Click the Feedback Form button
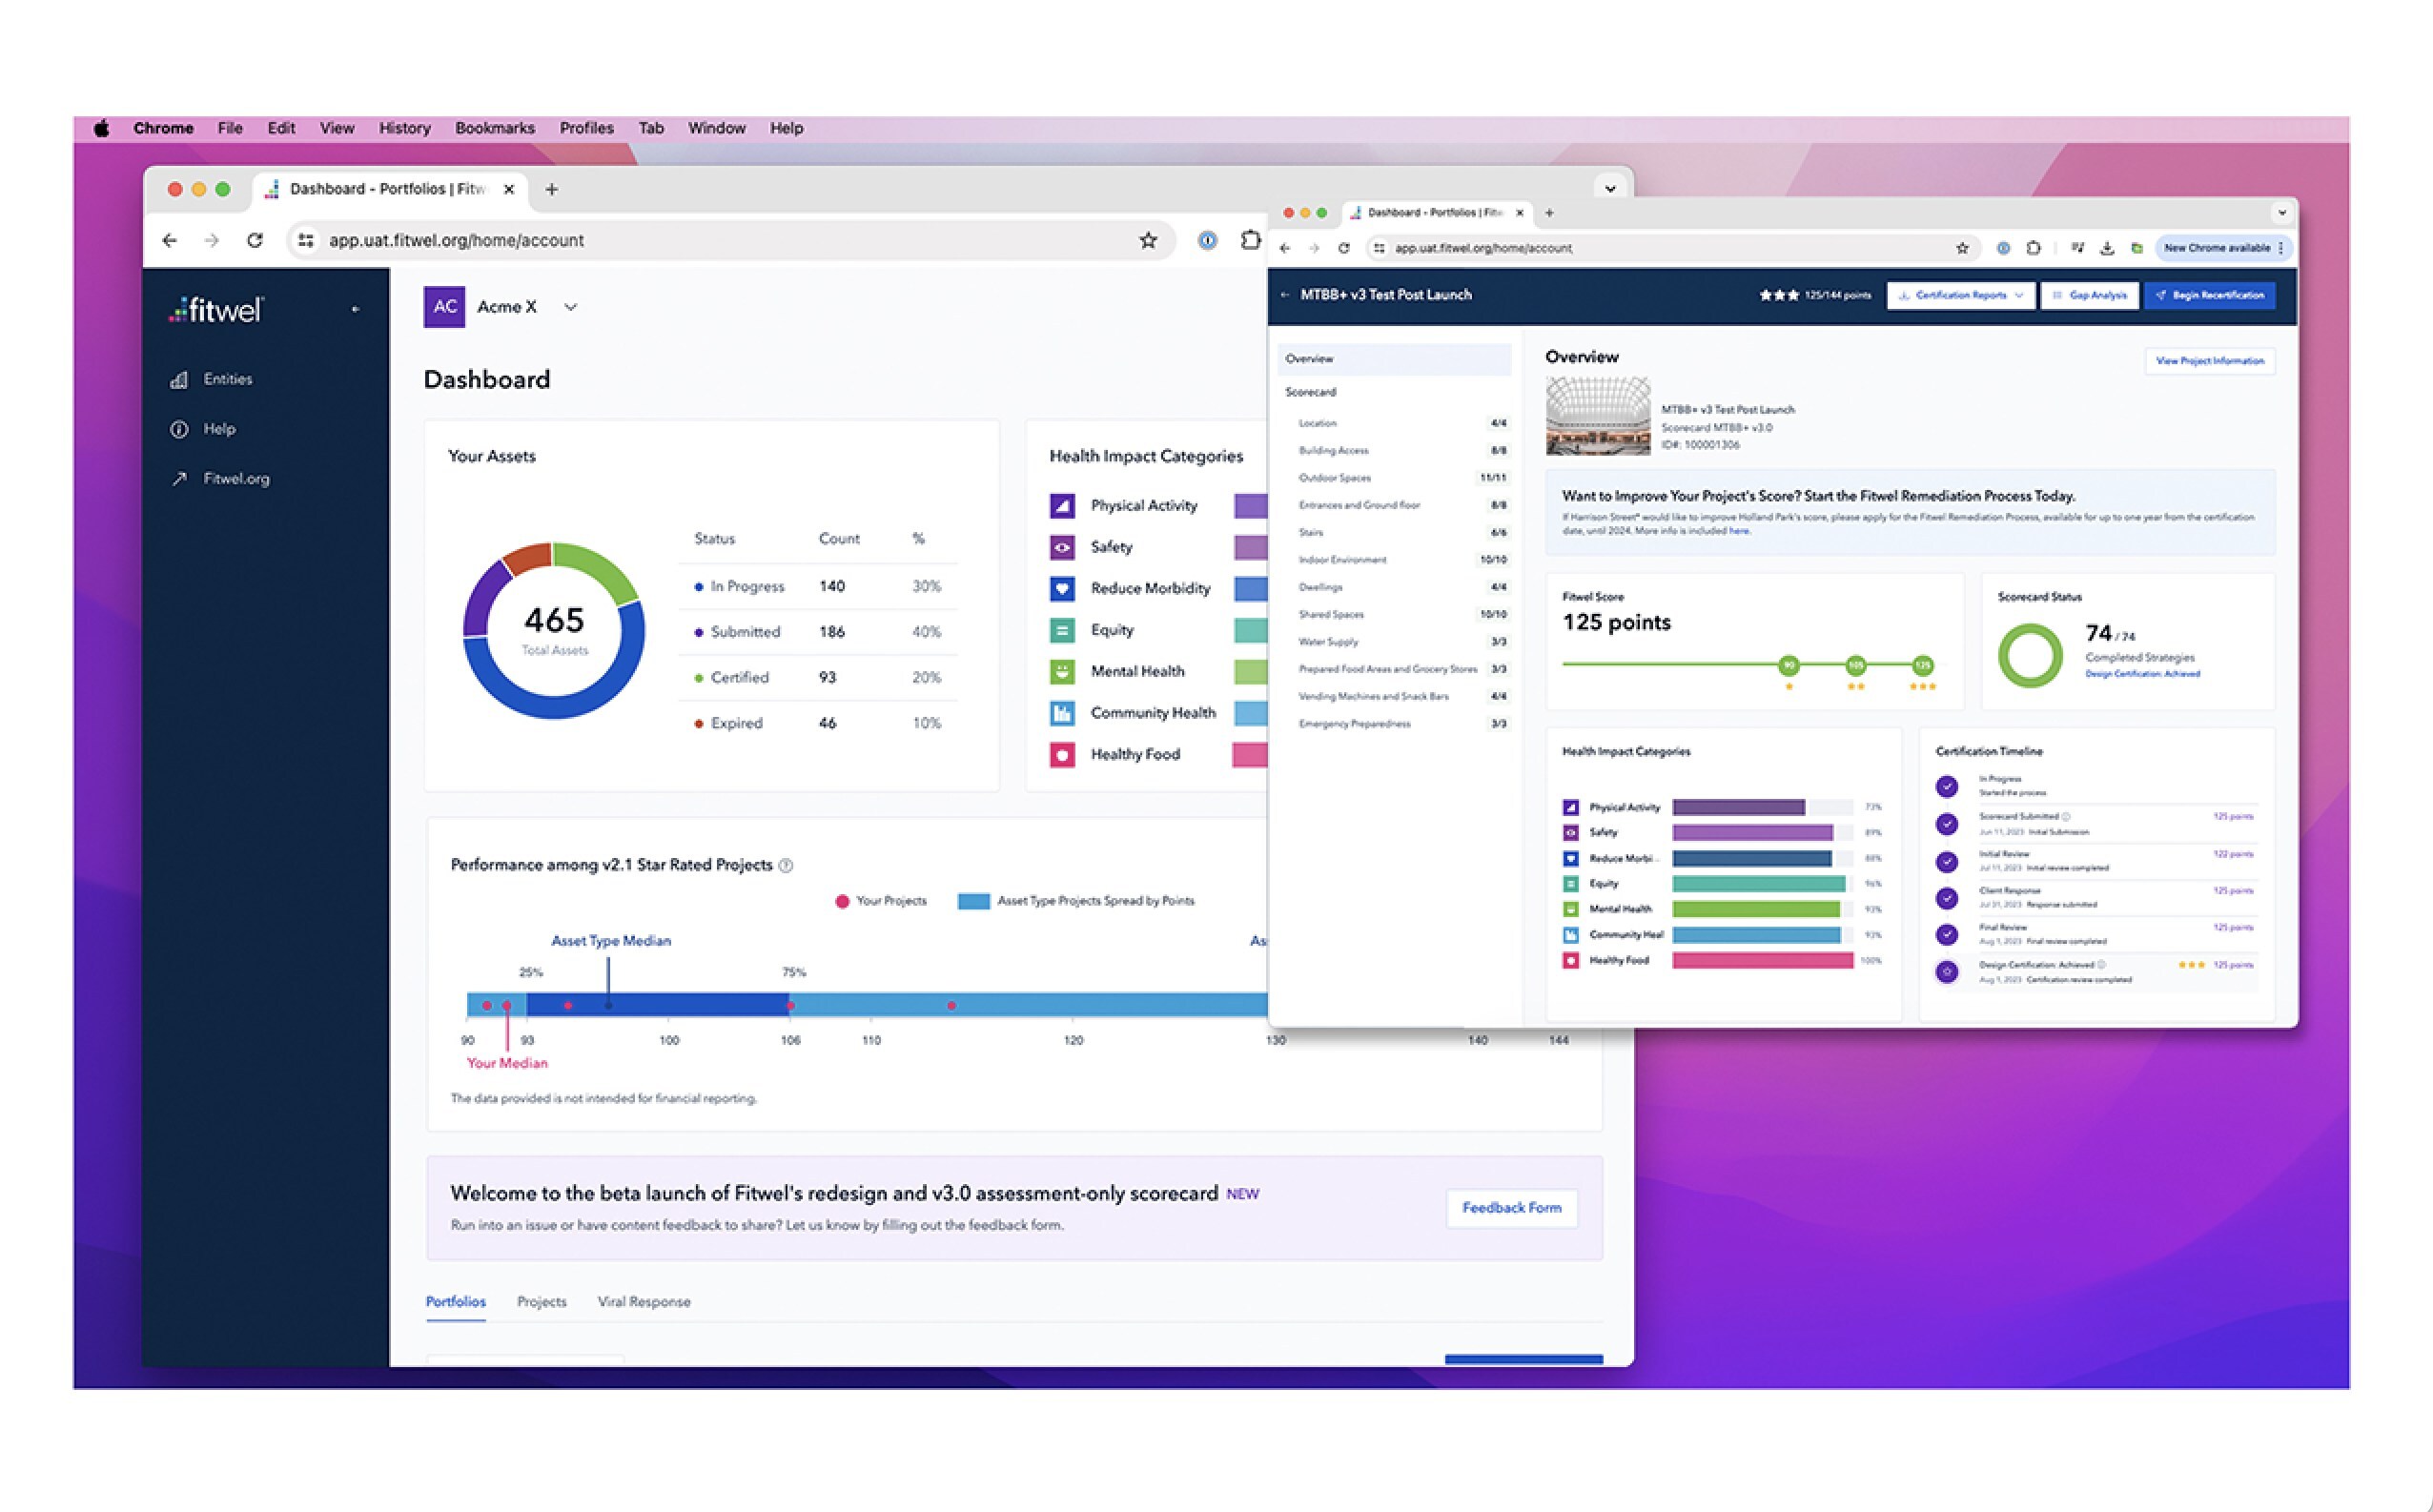2433x1512 pixels. (x=1511, y=1208)
